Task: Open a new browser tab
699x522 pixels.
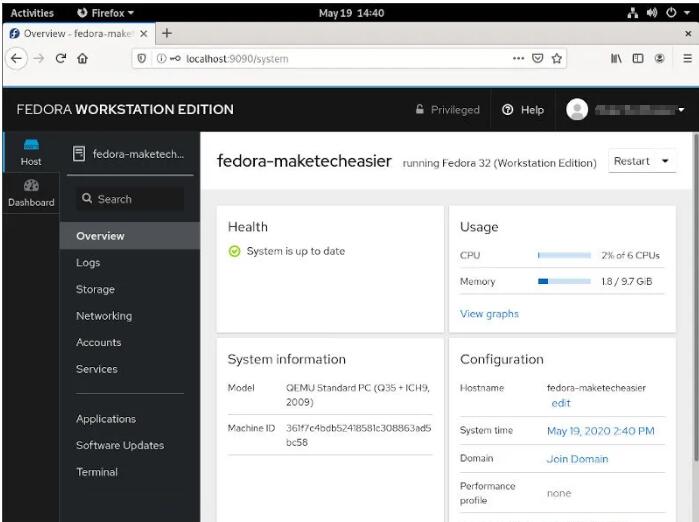Action: [x=167, y=33]
